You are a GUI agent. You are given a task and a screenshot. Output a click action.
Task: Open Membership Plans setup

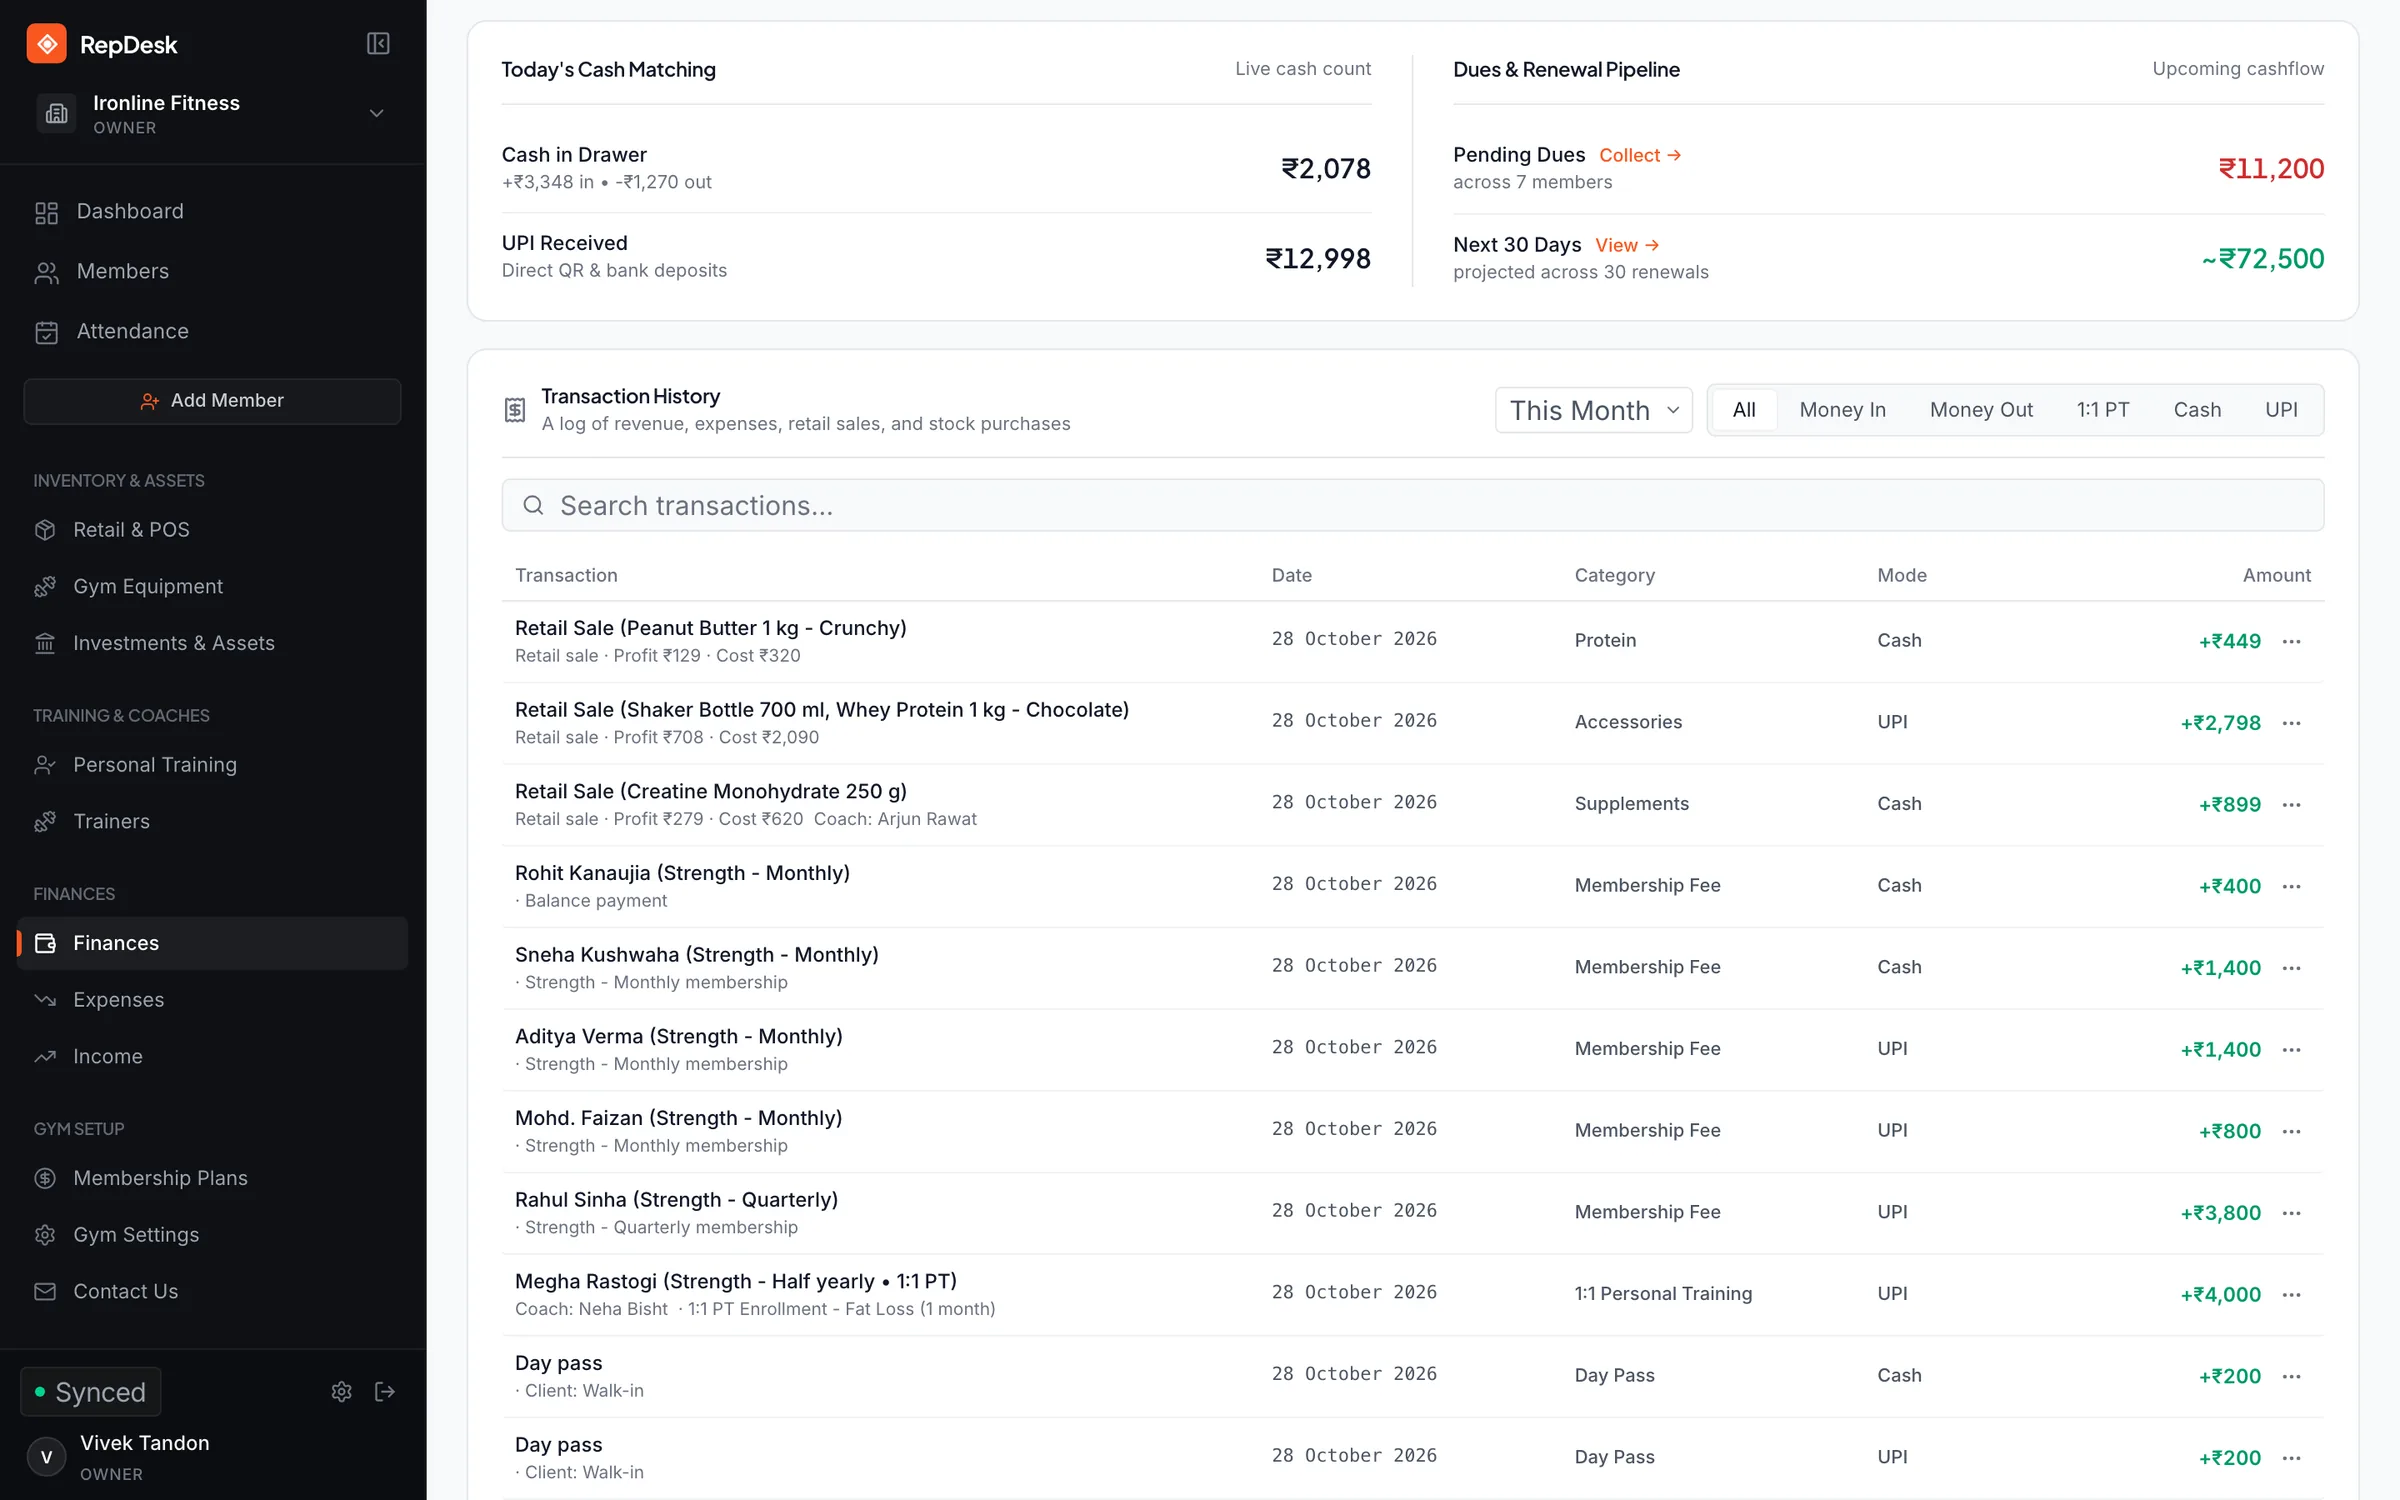[212, 1179]
